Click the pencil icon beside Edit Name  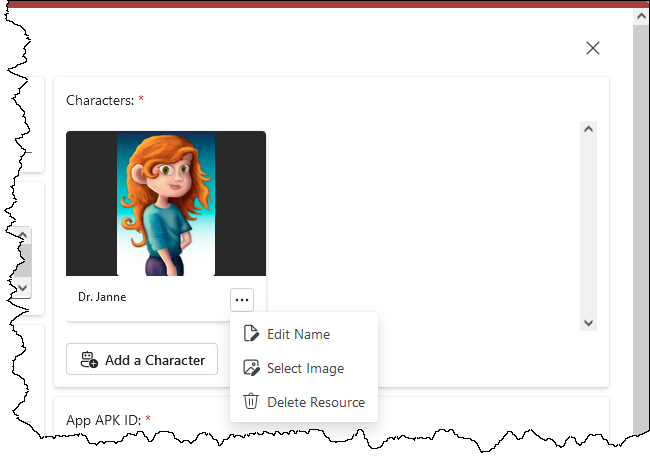point(251,334)
